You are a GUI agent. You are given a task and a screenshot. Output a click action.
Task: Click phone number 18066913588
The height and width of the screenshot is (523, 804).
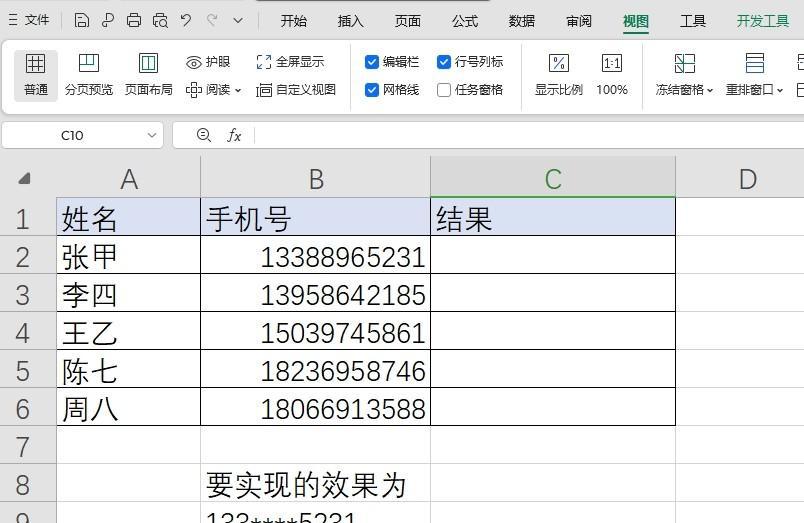tap(315, 407)
